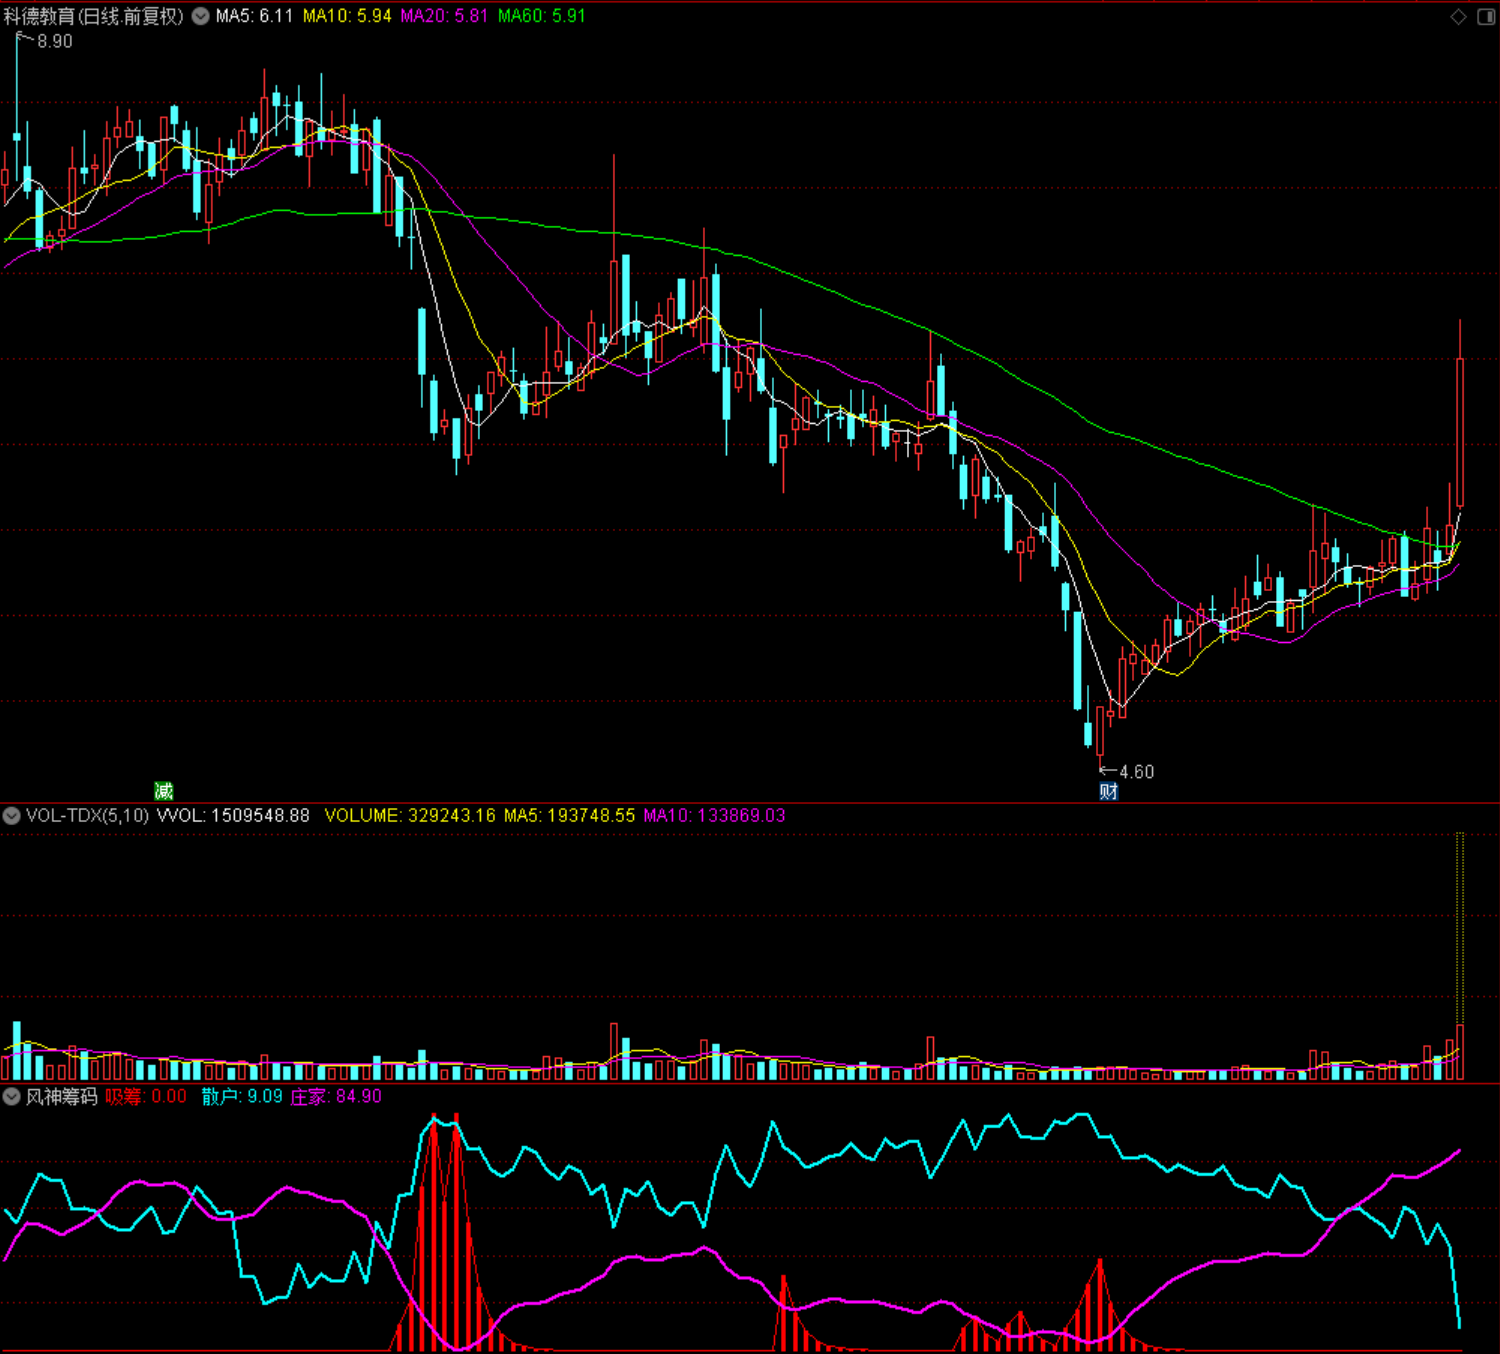The height and width of the screenshot is (1354, 1500).
Task: Click the blue 财 marker icon
Action: click(1109, 791)
